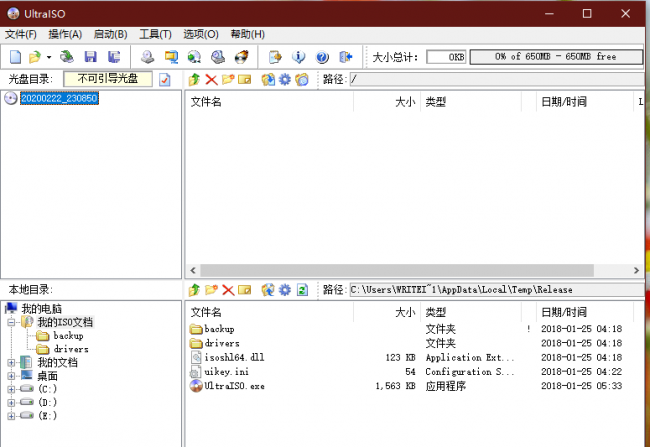This screenshot has height=447, width=650.
Task: Select the UltraISO.exe file
Action: point(234,386)
